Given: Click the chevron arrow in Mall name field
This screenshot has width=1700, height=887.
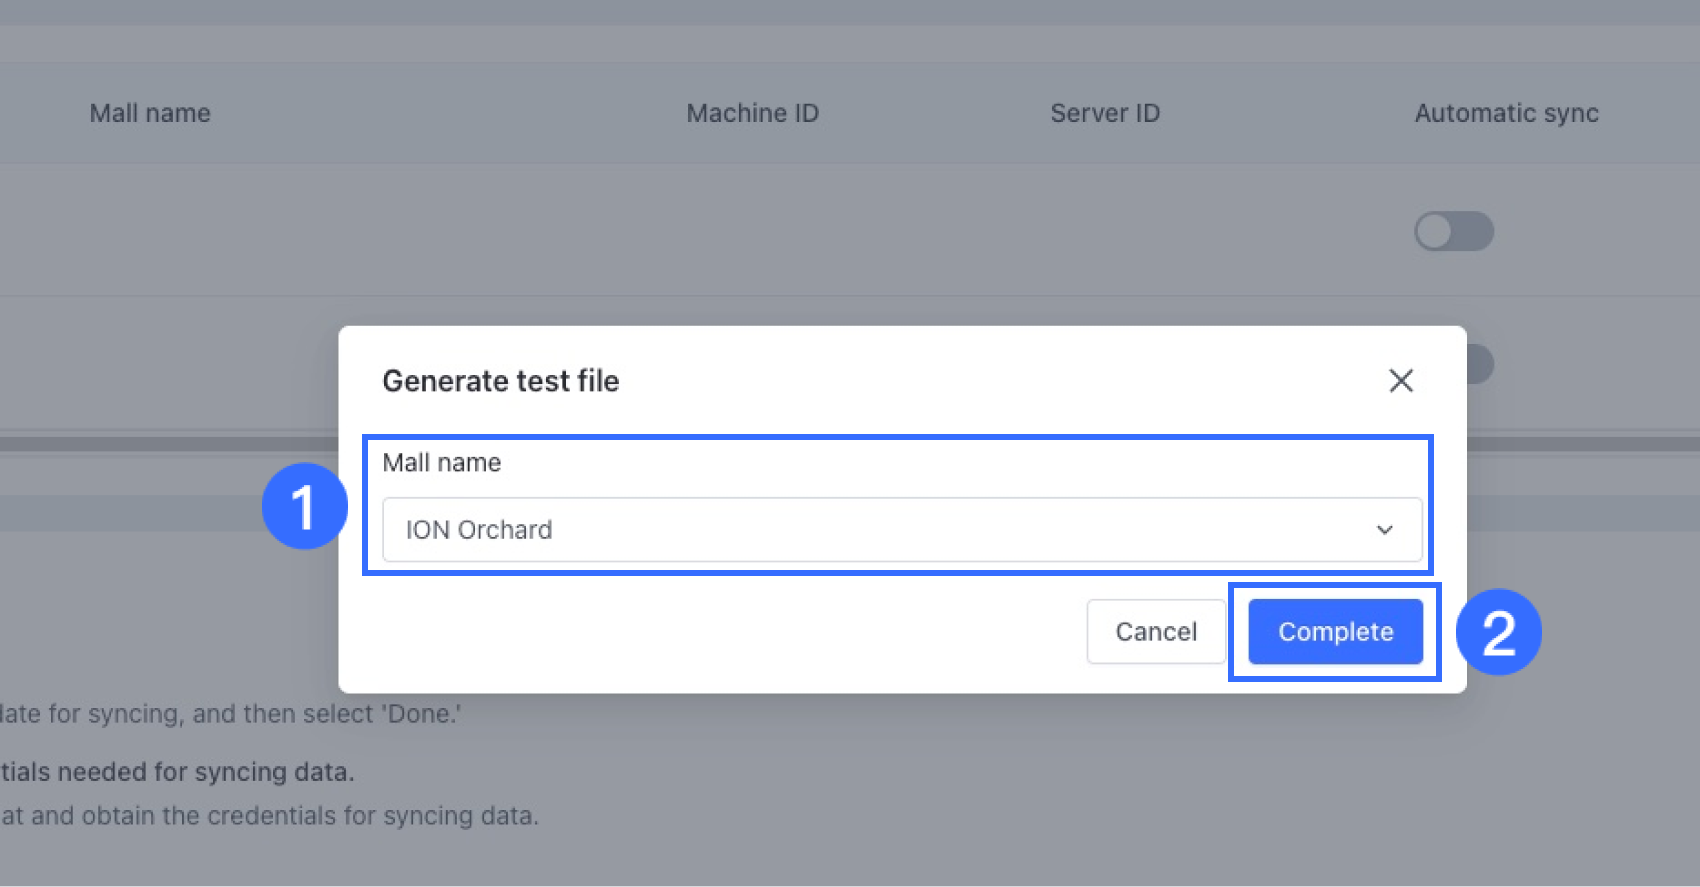Looking at the screenshot, I should (x=1384, y=530).
